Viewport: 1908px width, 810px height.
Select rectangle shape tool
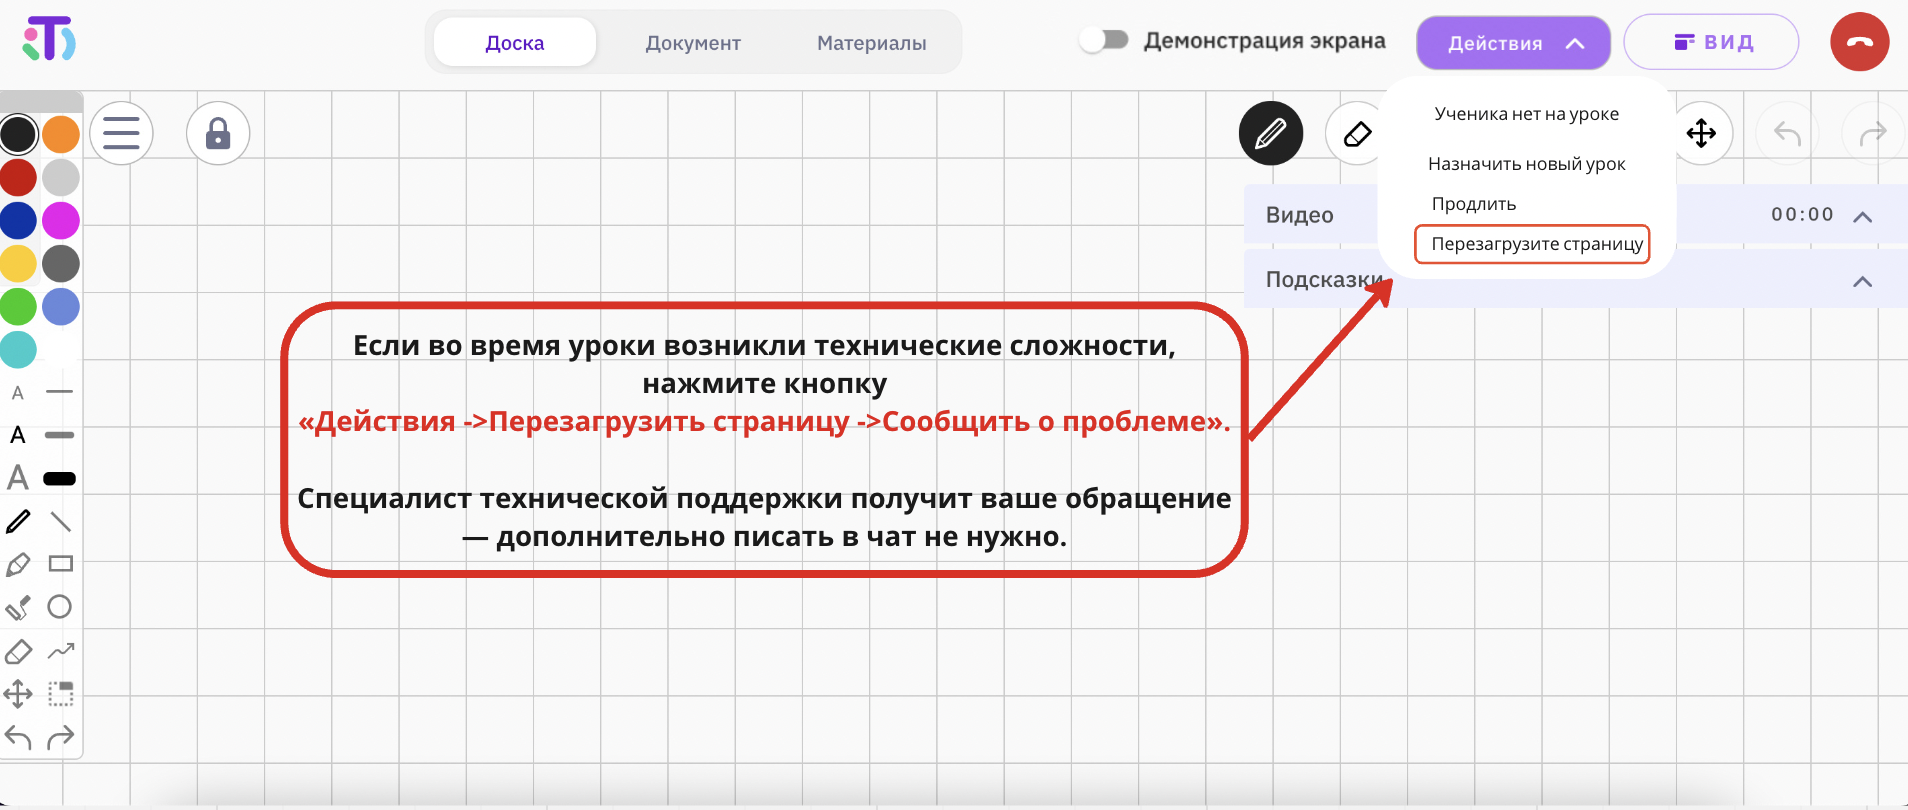coord(61,564)
